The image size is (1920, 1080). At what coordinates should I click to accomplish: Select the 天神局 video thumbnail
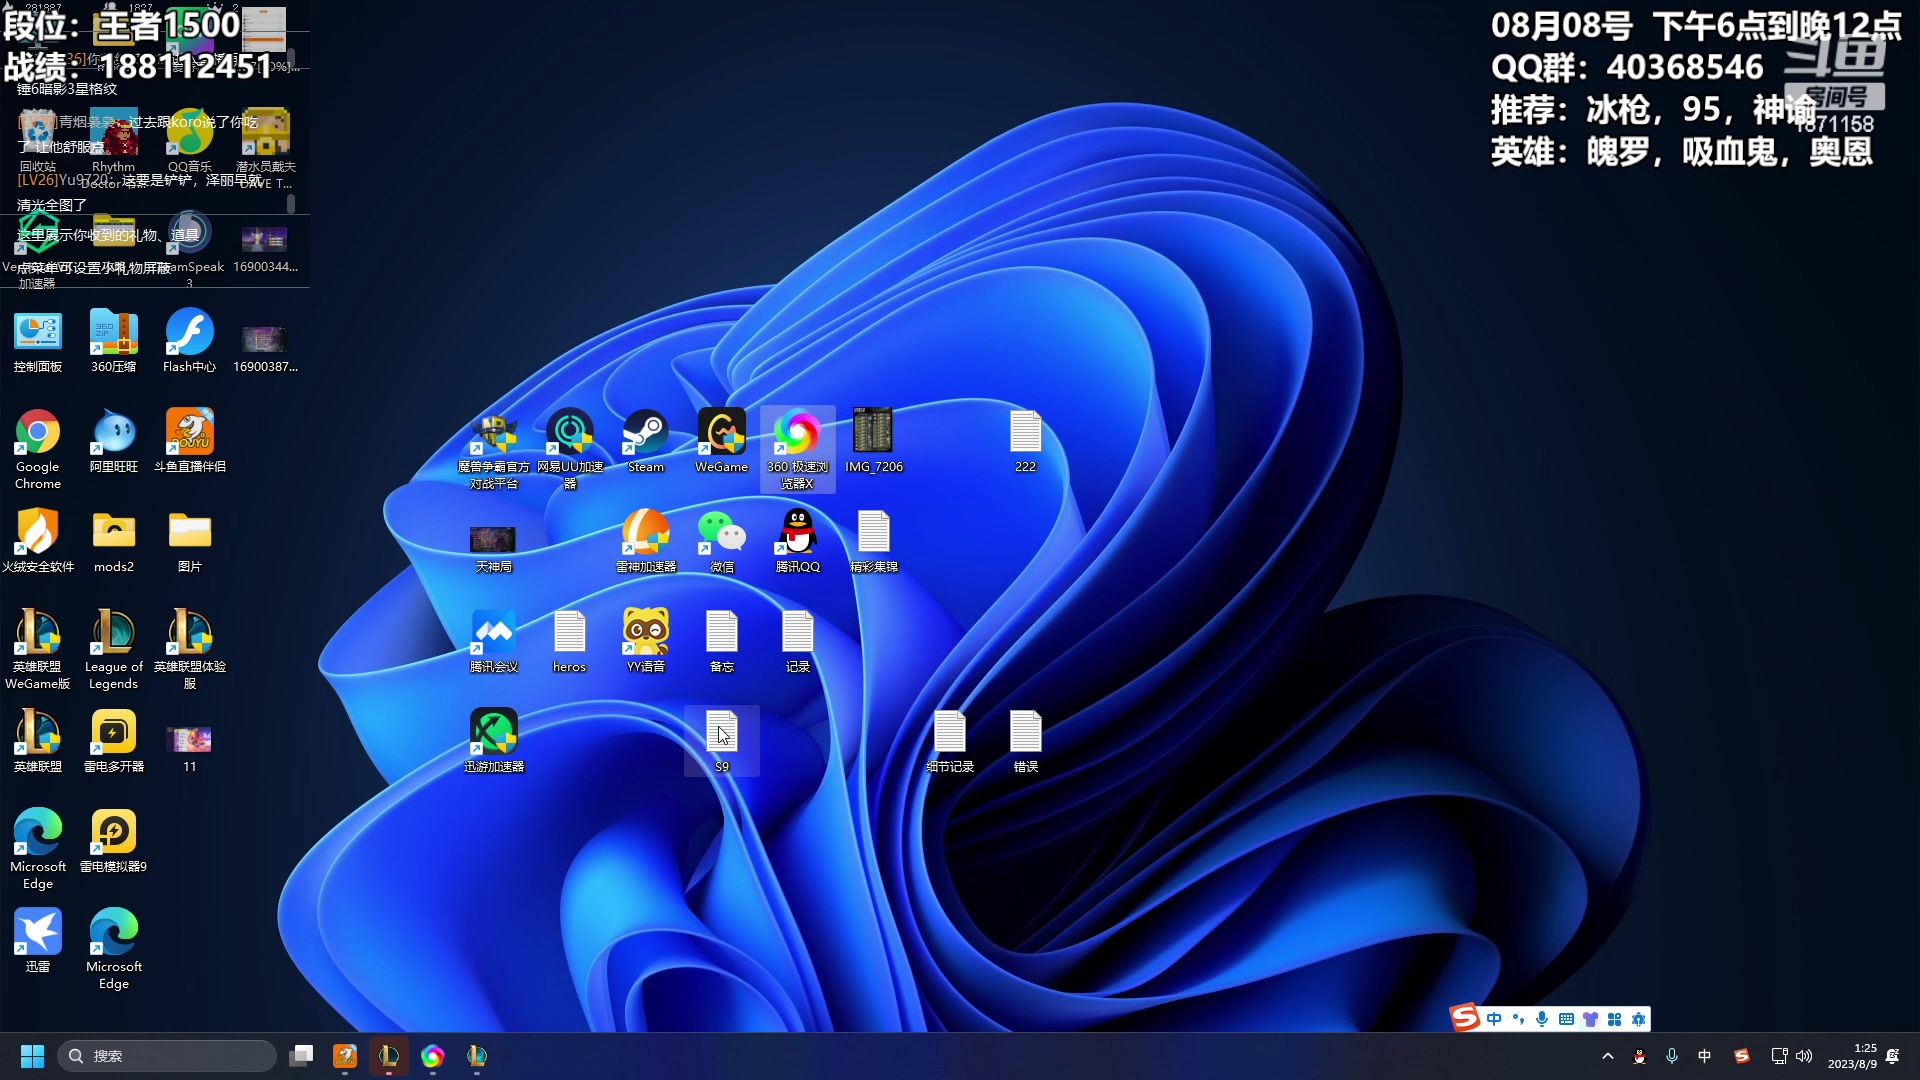coord(494,548)
